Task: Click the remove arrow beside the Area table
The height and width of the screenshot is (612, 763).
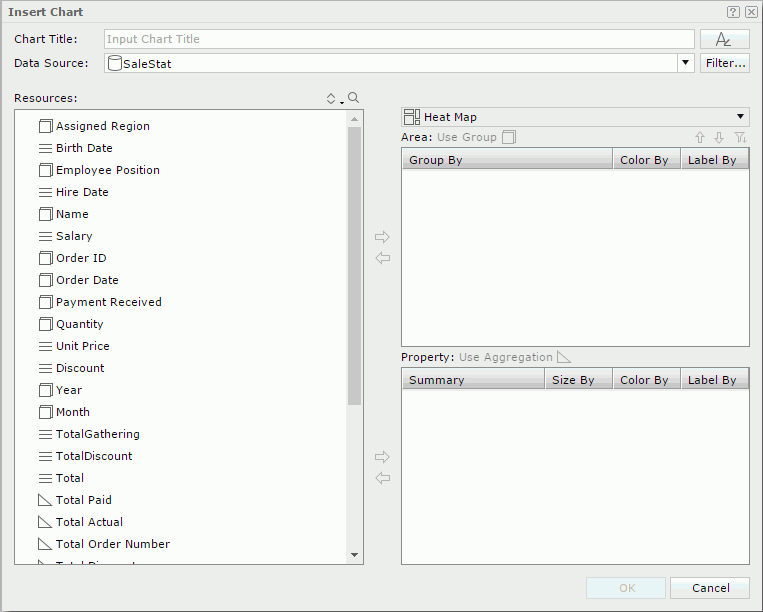Action: 382,258
